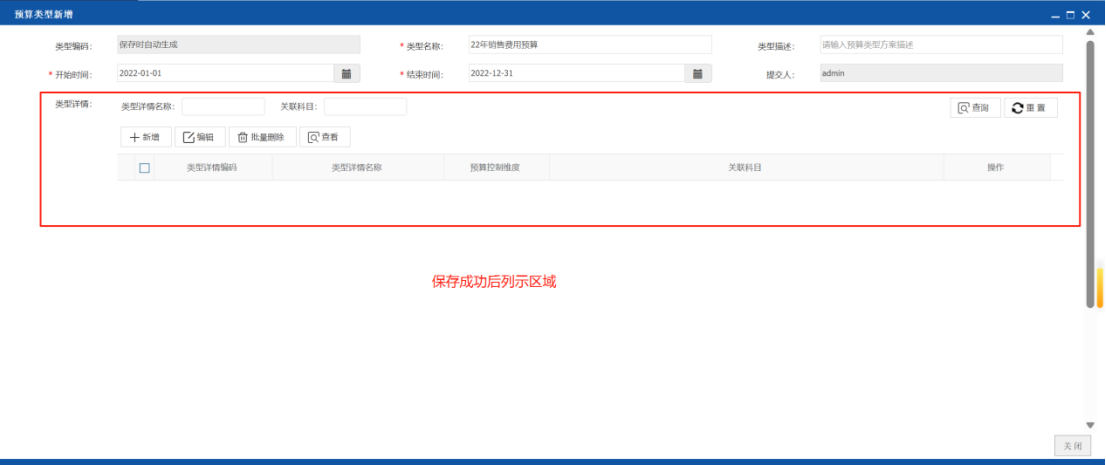Click the vertical scrollbar thumb
The width and height of the screenshot is (1106, 465).
pos(1090,174)
